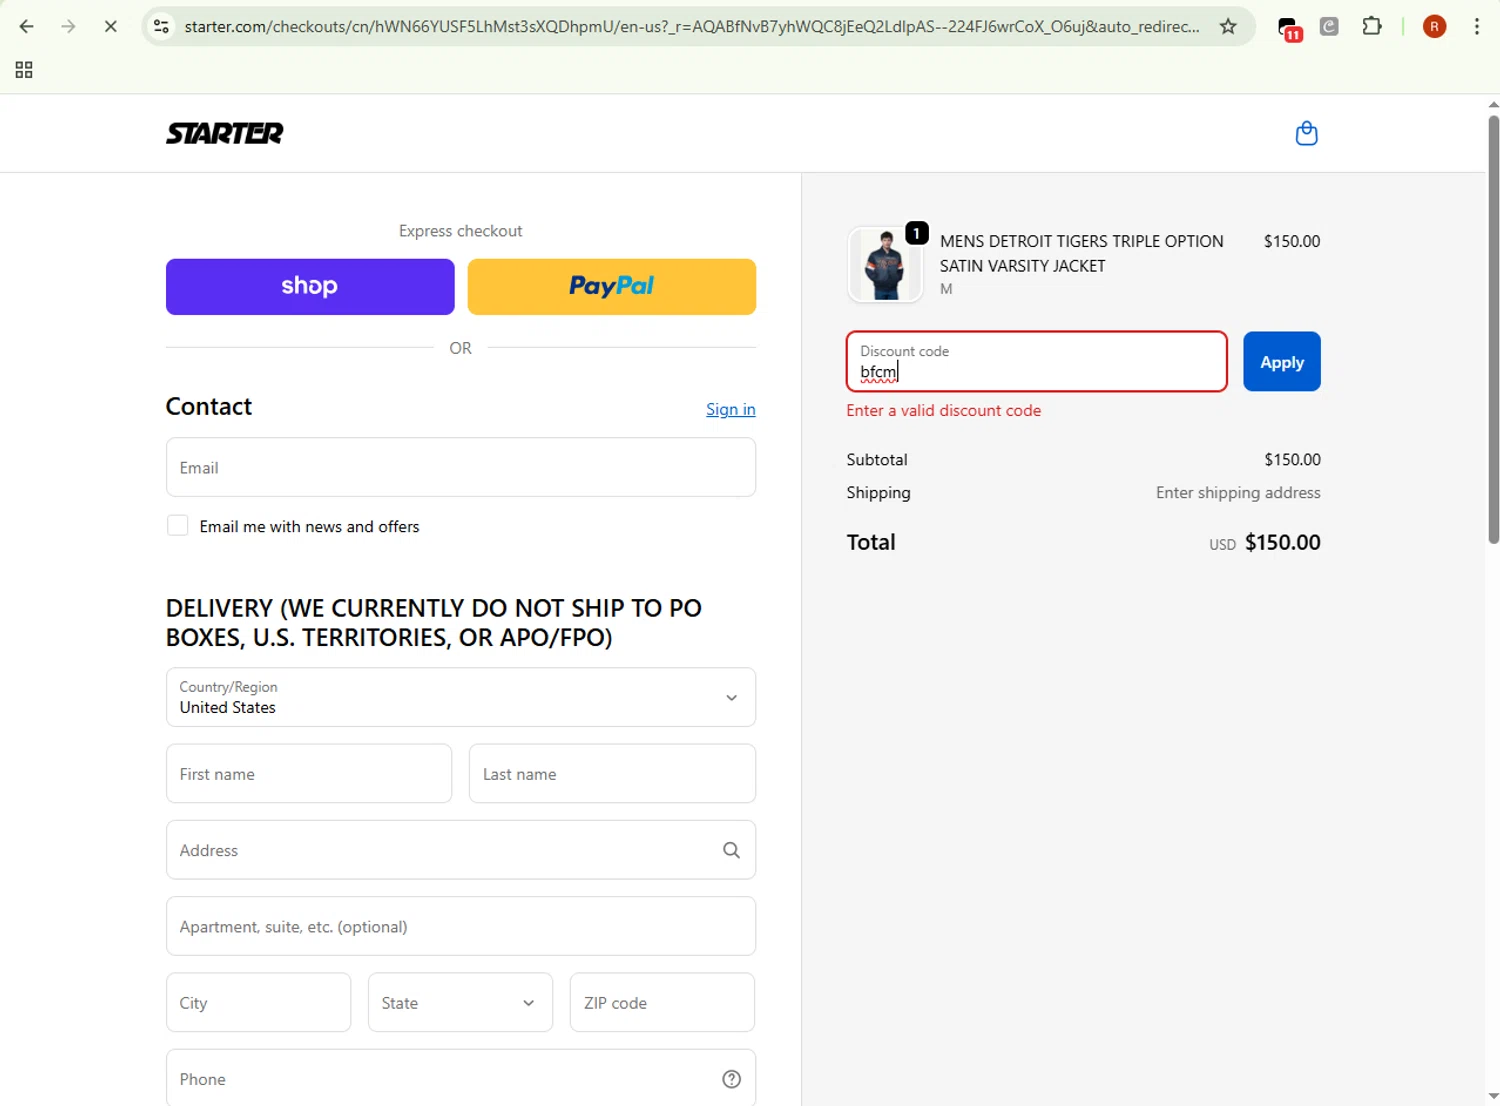
Task: Click the Contact heading
Action: 209,407
